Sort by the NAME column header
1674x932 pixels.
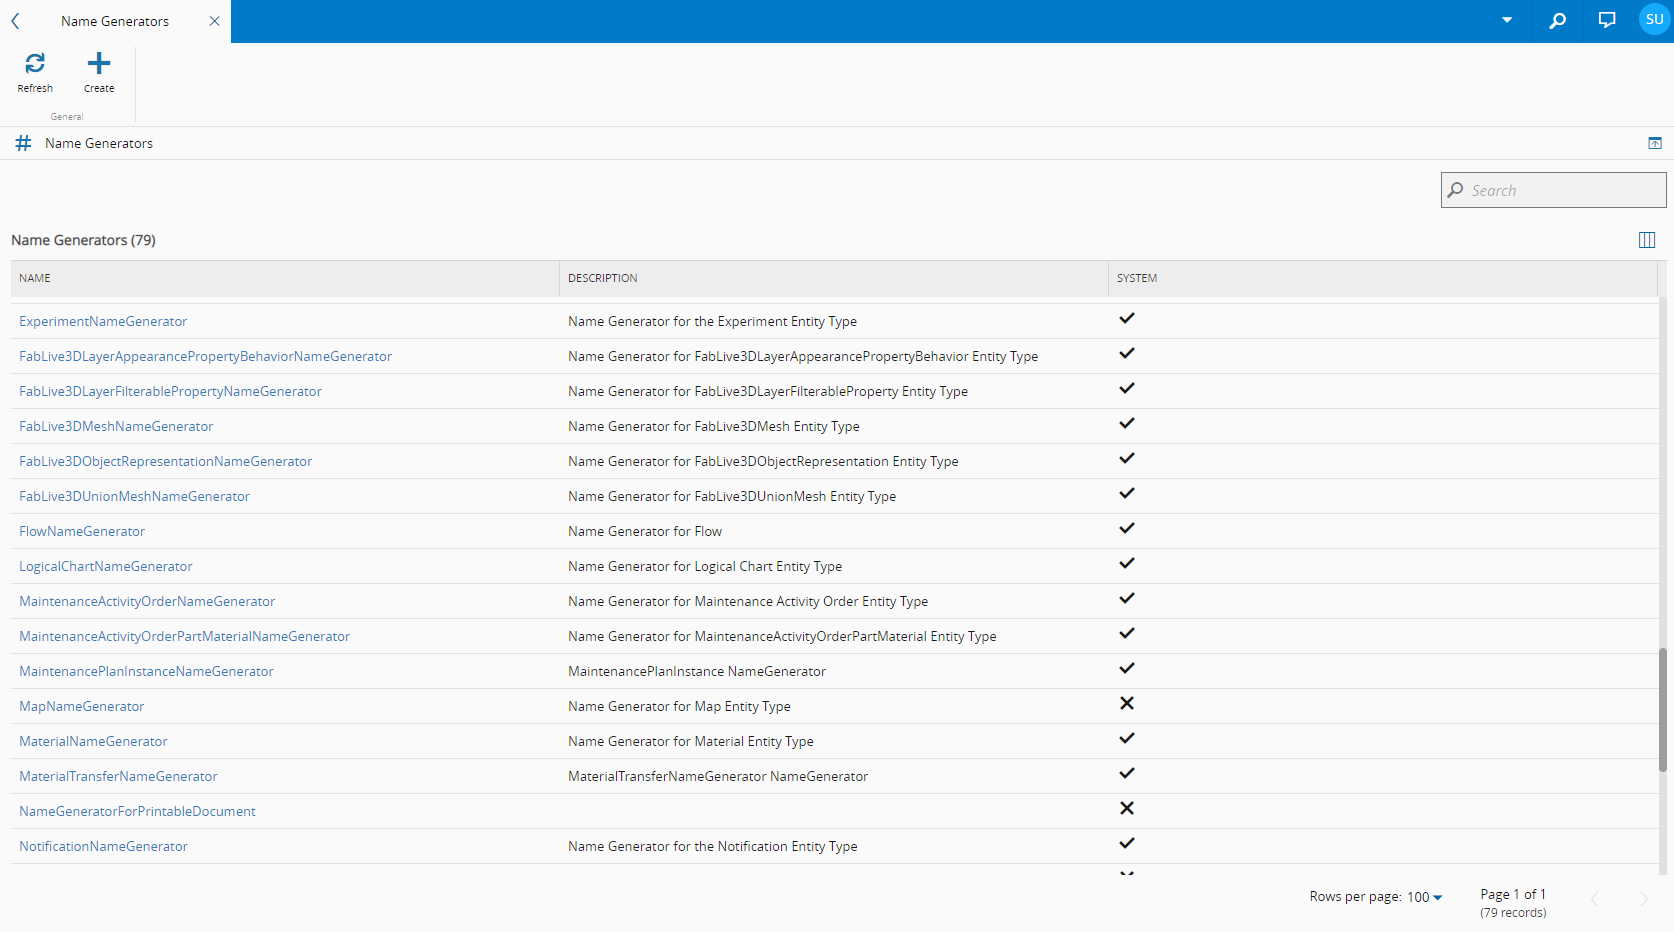tap(35, 278)
